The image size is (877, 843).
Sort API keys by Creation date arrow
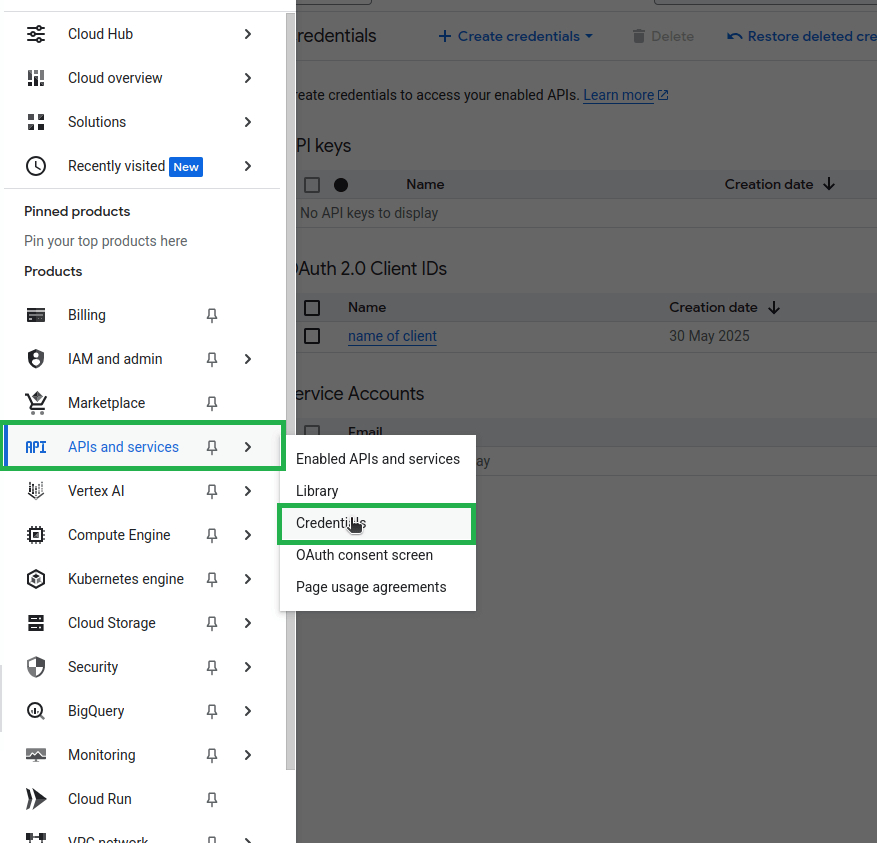point(828,184)
